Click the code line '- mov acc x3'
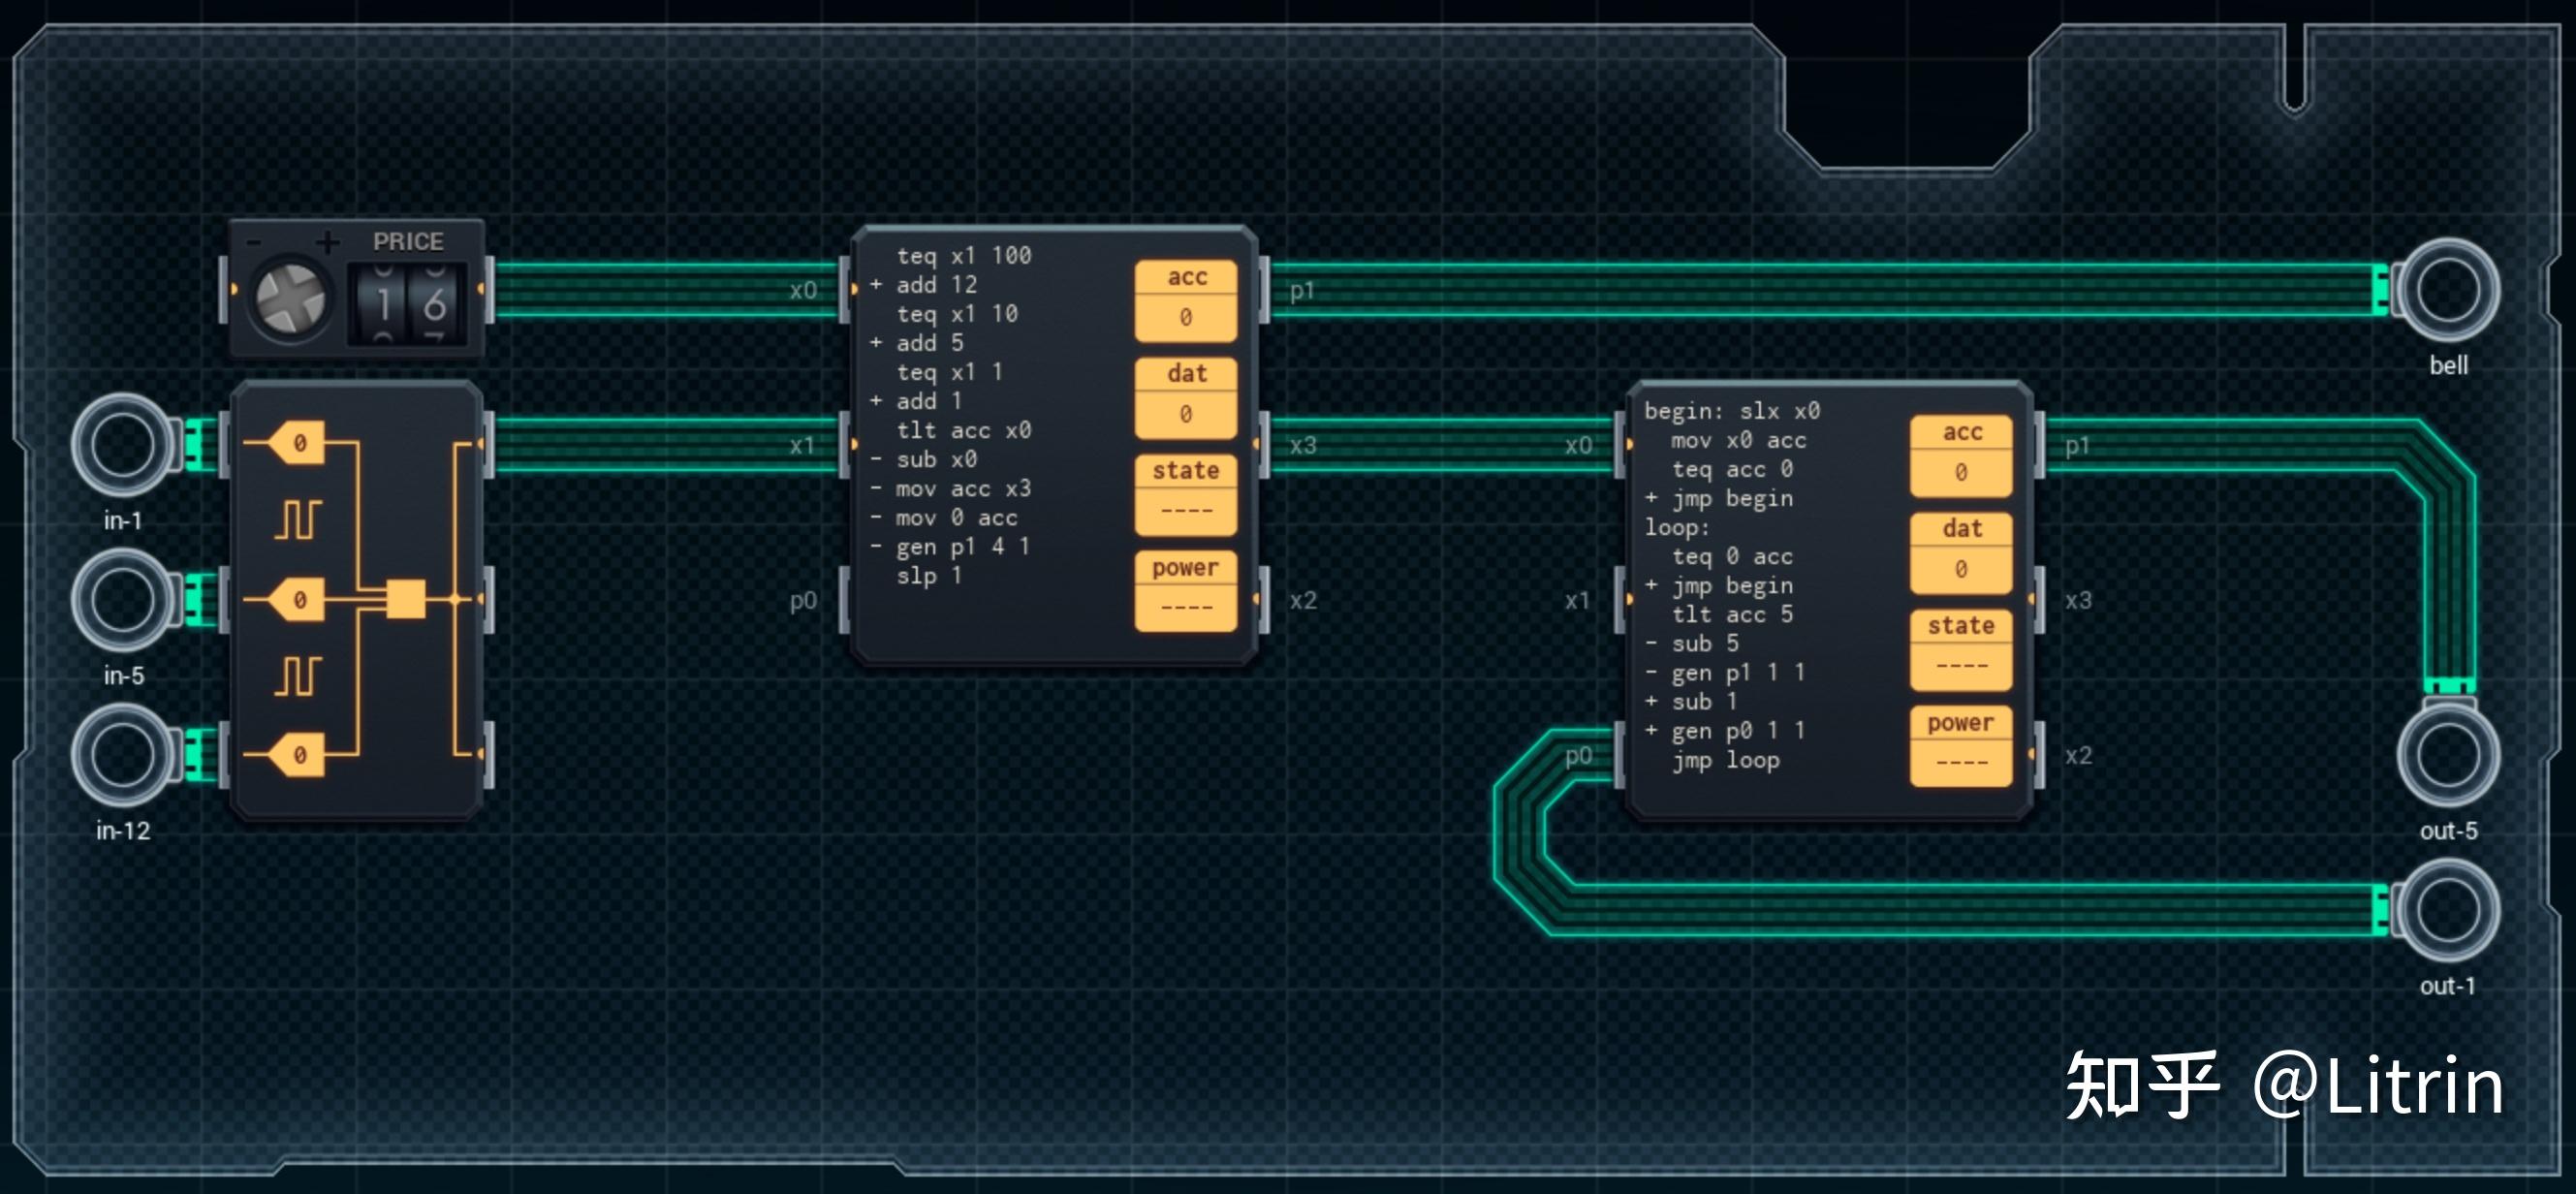The height and width of the screenshot is (1194, 2576). click(950, 488)
